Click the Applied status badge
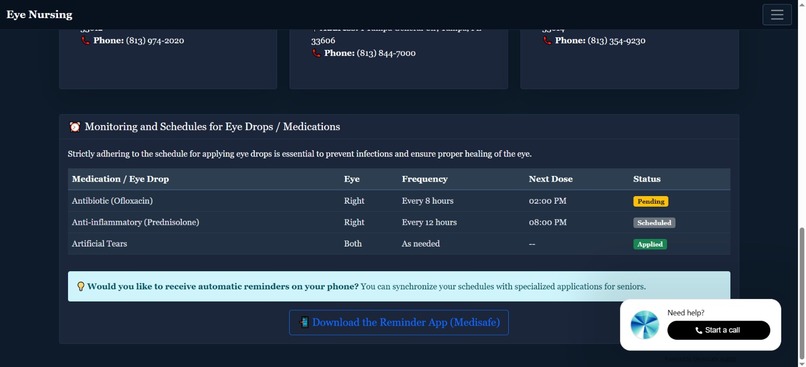 coord(650,244)
